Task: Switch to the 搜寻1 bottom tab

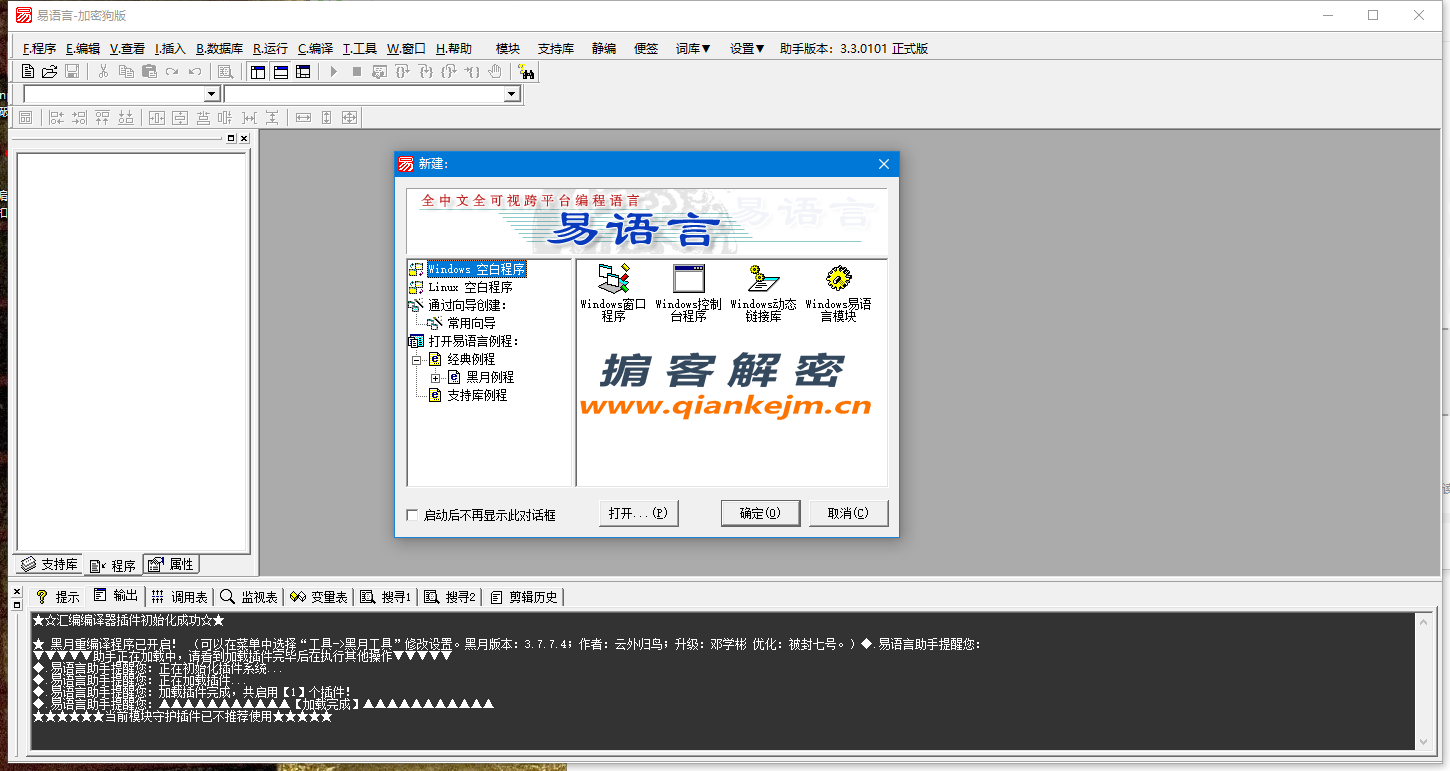Action: 386,597
